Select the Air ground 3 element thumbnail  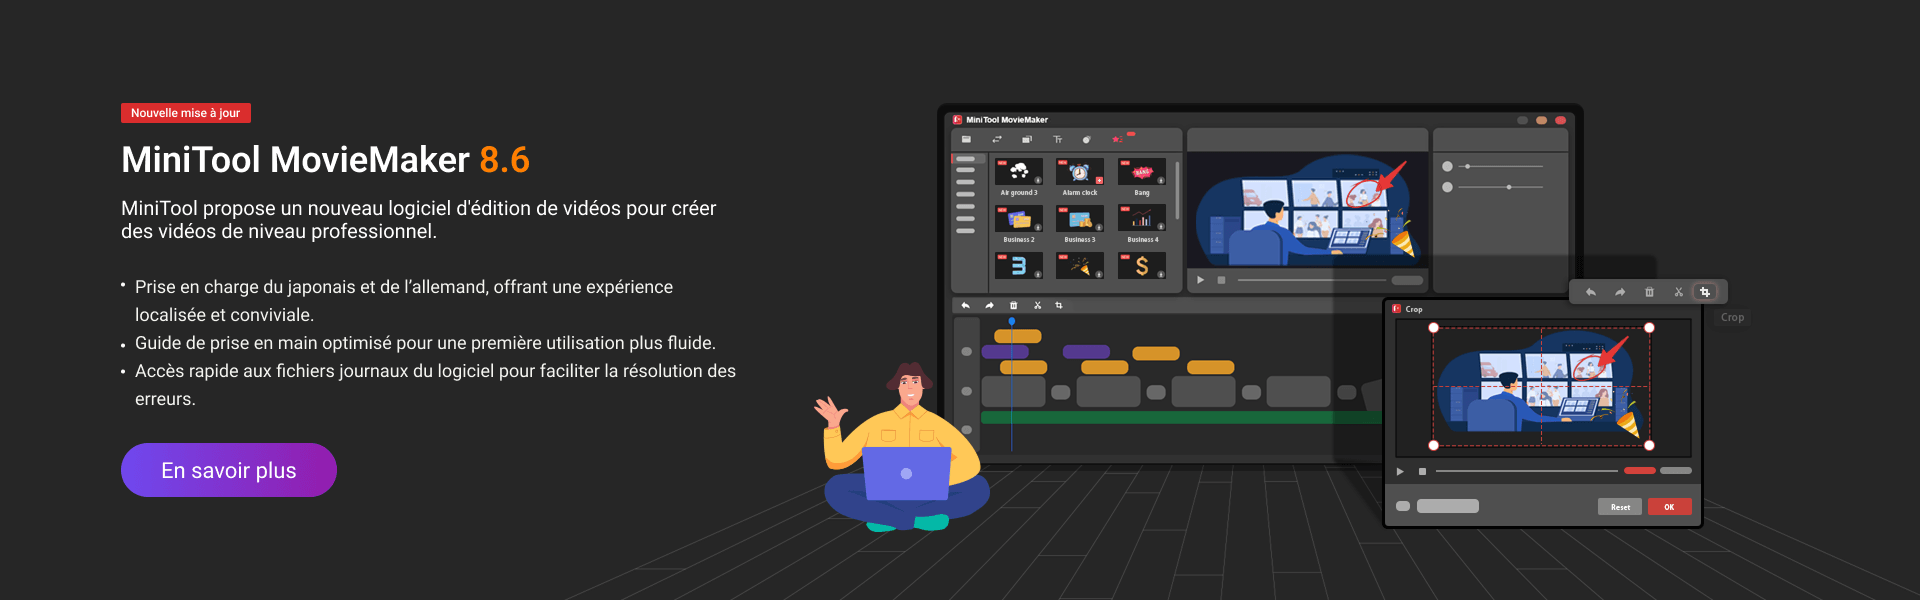(1019, 172)
